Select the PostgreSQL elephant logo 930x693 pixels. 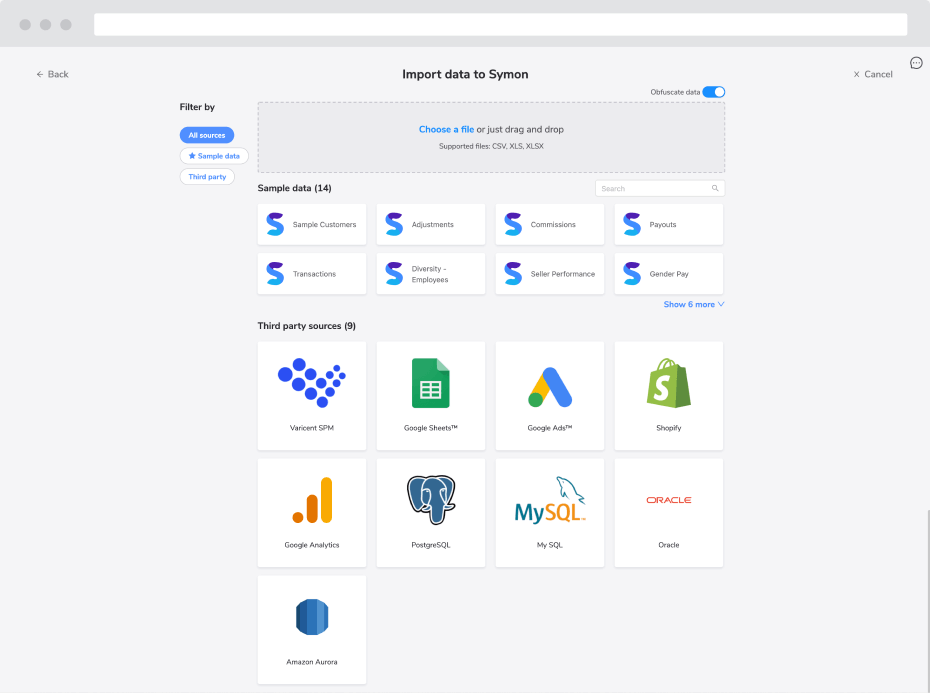tap(431, 500)
